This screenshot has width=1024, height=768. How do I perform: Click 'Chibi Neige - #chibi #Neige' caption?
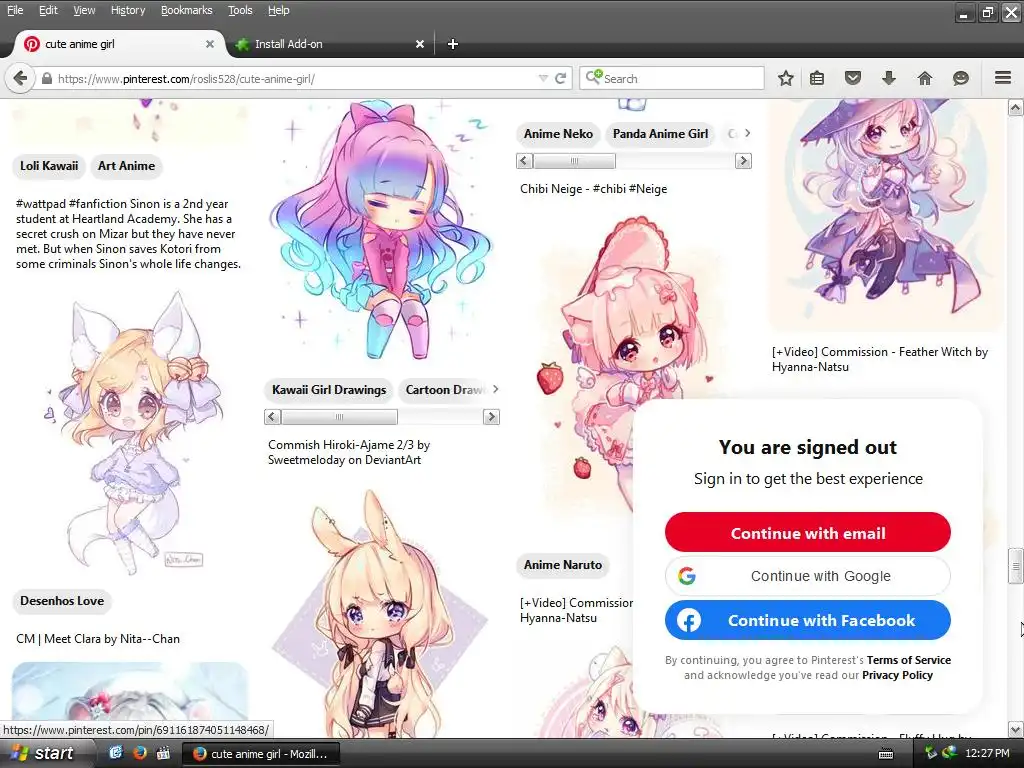click(x=594, y=189)
